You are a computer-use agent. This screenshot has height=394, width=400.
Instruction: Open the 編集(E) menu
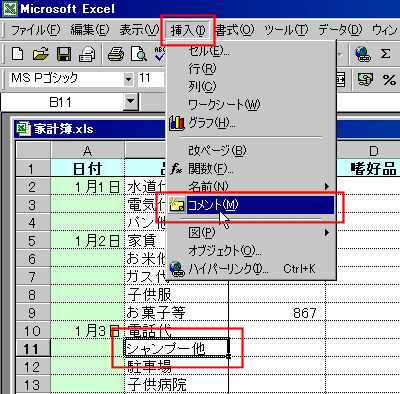pos(90,30)
